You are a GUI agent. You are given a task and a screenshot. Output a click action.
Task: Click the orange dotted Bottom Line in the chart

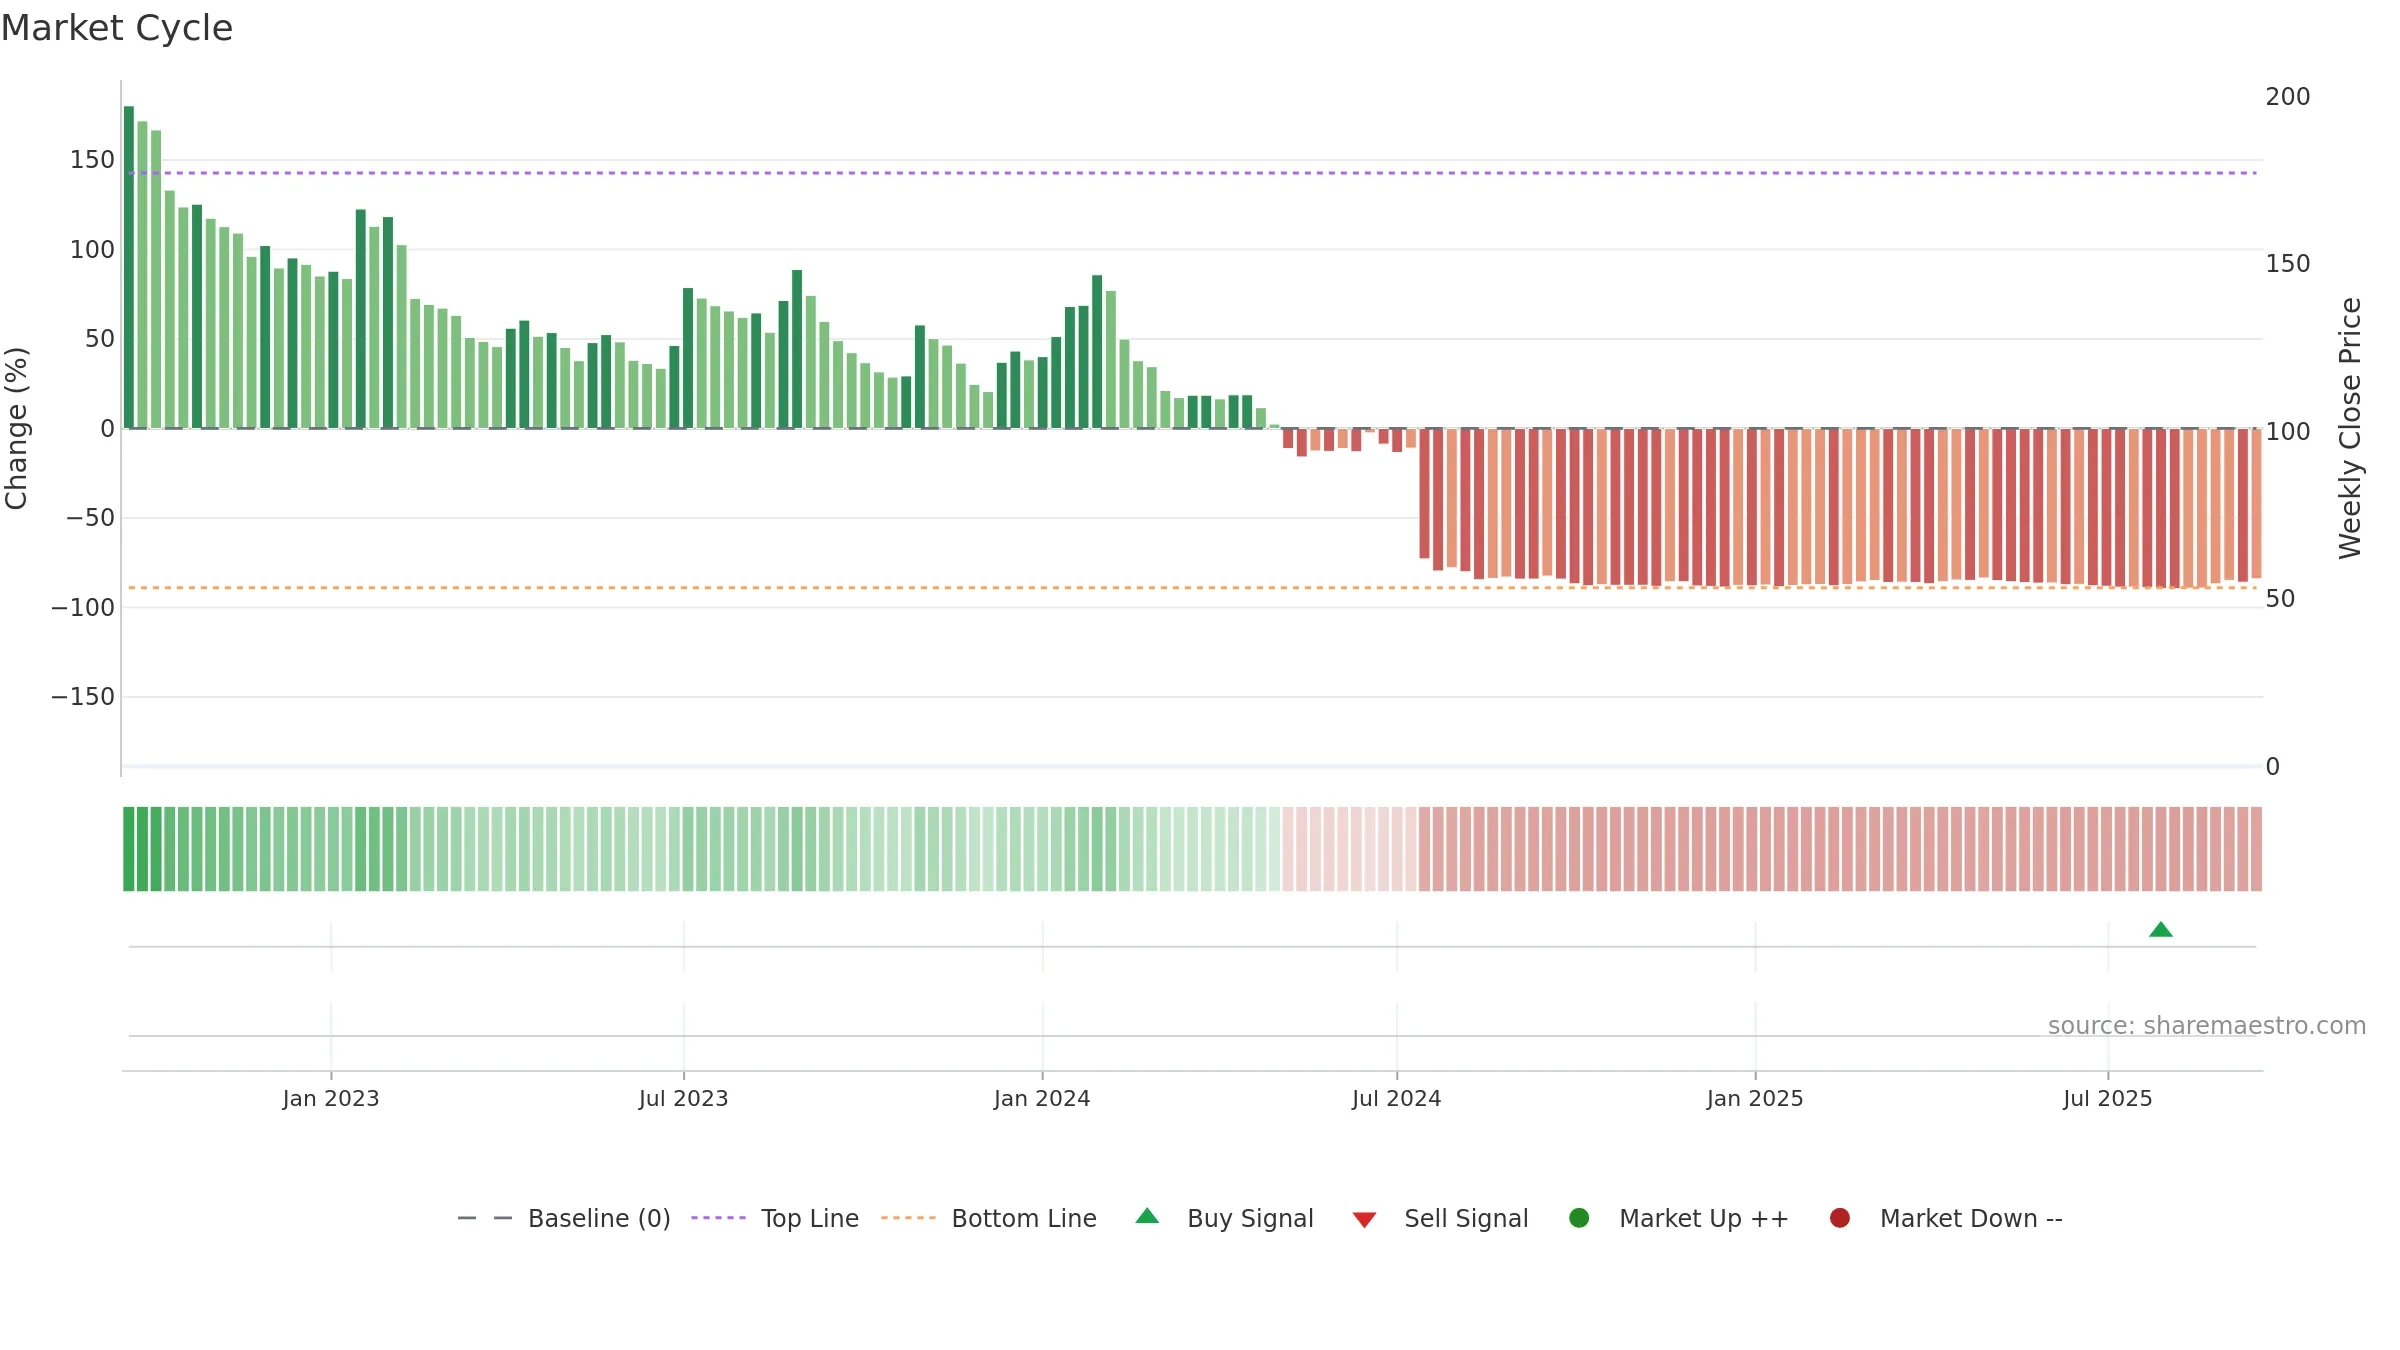pos(1192,588)
